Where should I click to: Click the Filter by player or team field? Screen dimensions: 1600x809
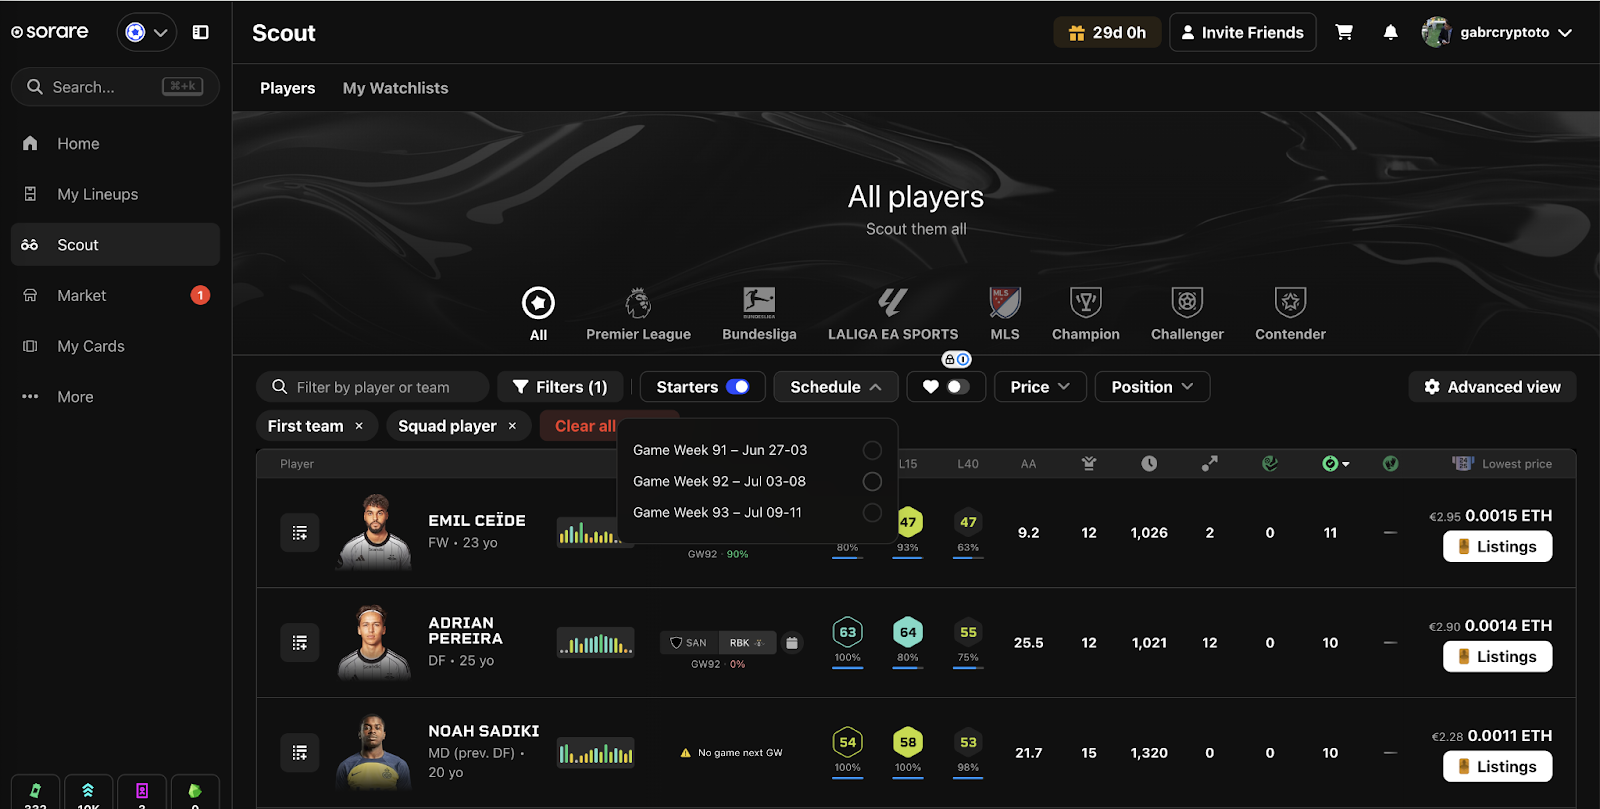pyautogui.click(x=372, y=387)
